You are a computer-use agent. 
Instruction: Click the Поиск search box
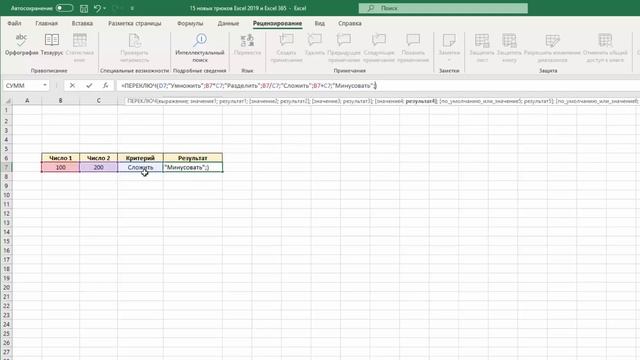[x=443, y=8]
